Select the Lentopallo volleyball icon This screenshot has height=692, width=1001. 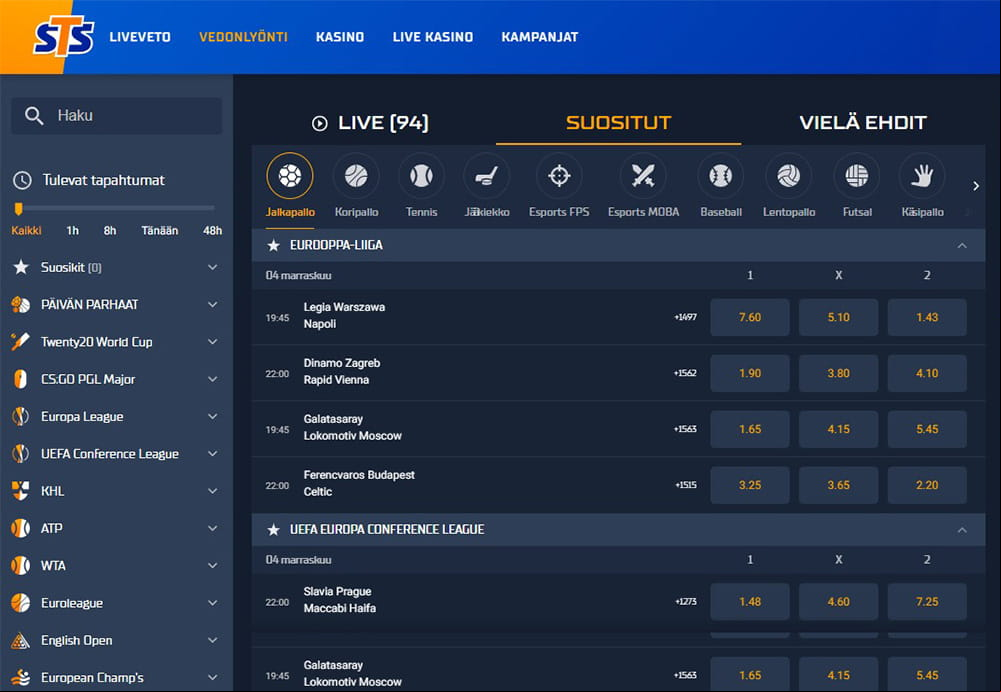788,176
